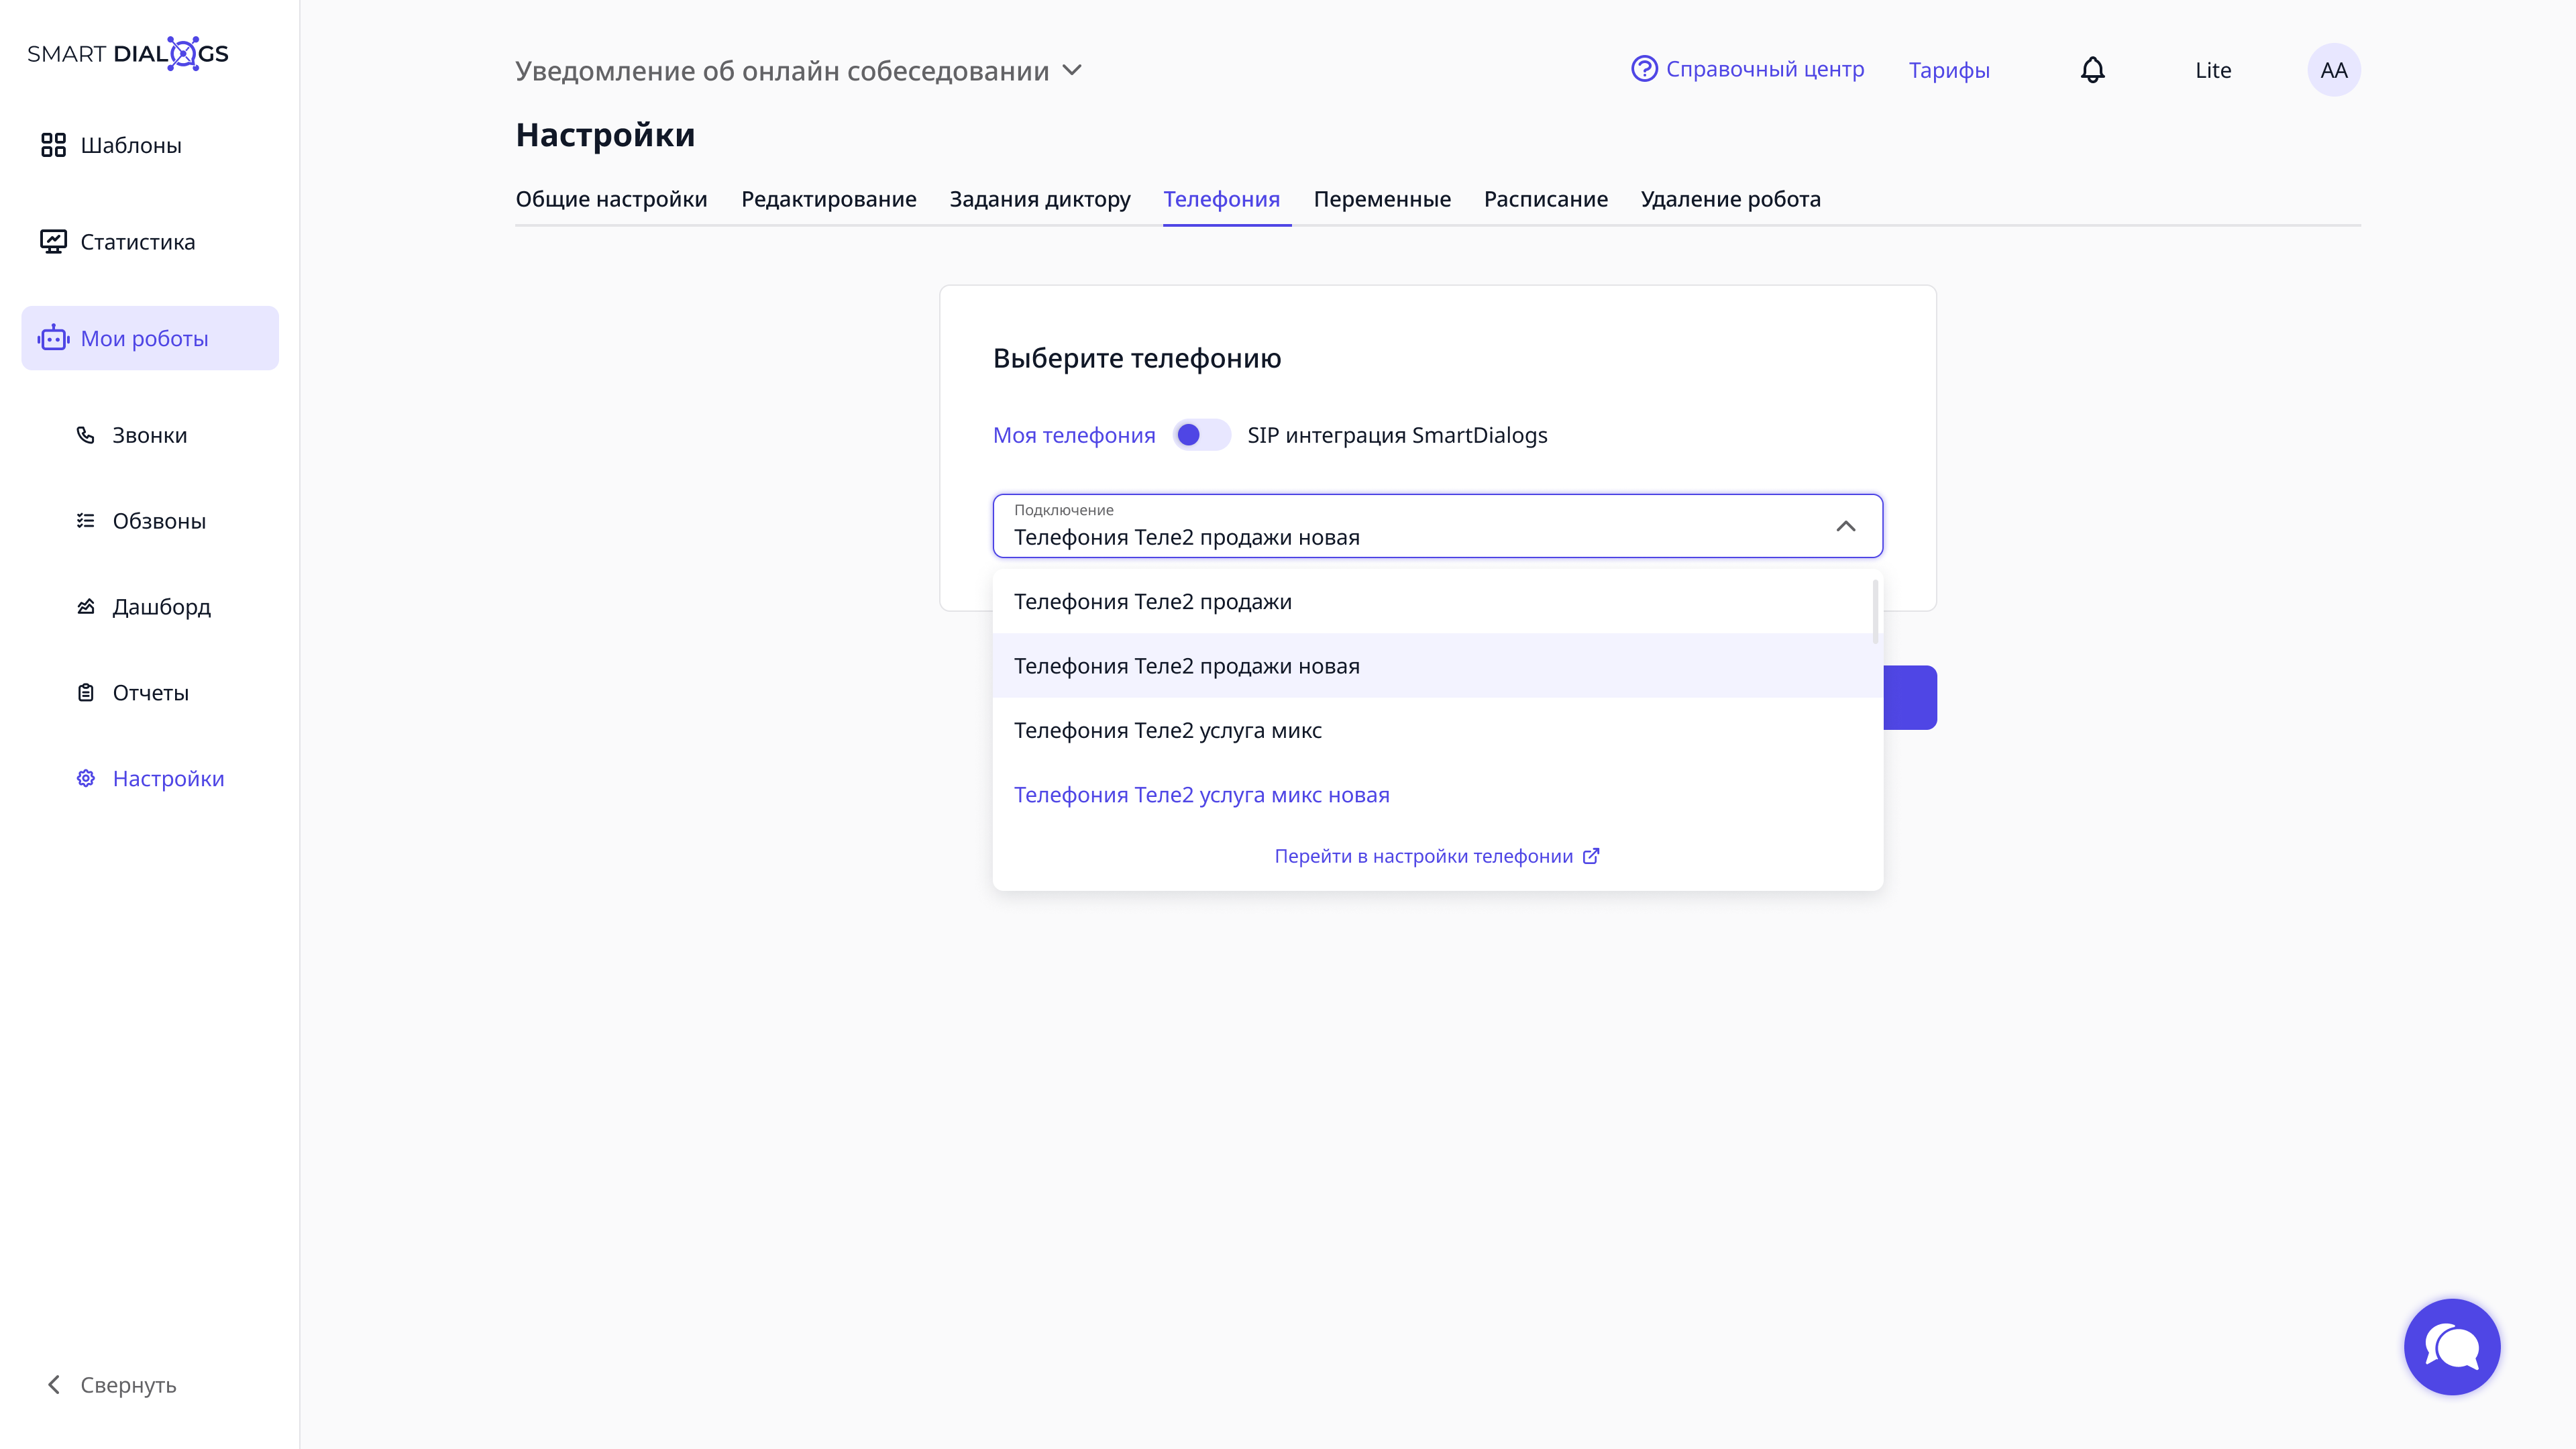2576x1449 pixels.
Task: Click partially hidden purple save button
Action: click(x=1910, y=697)
